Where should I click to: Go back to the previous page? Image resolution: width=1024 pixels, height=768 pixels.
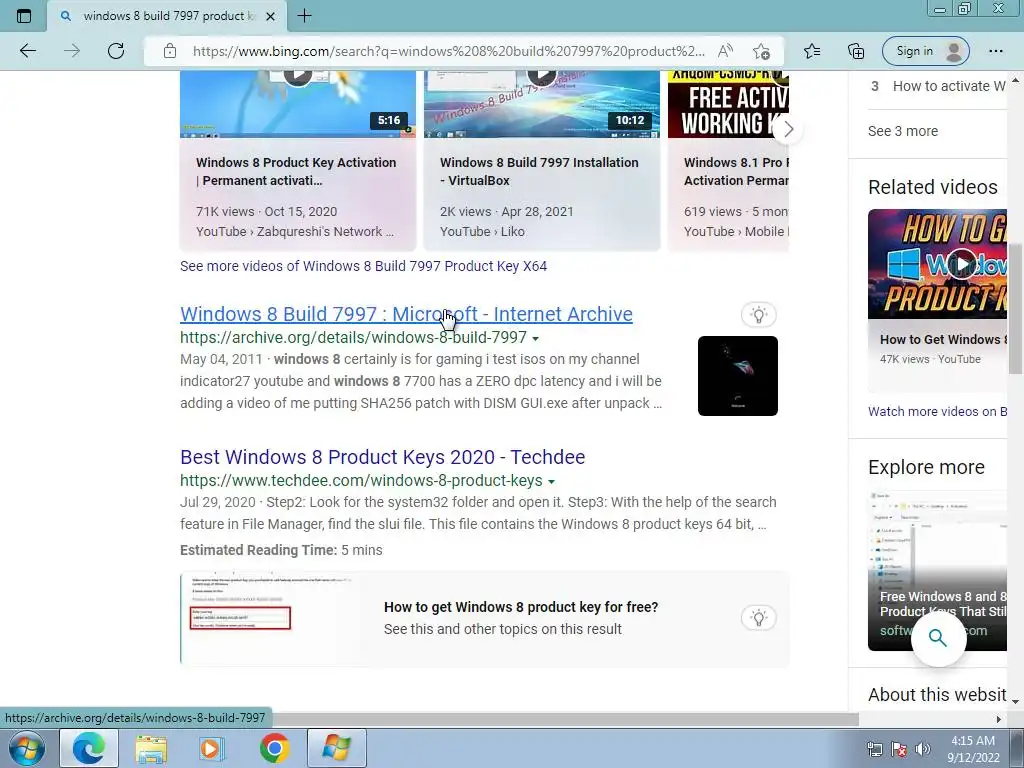tap(27, 51)
